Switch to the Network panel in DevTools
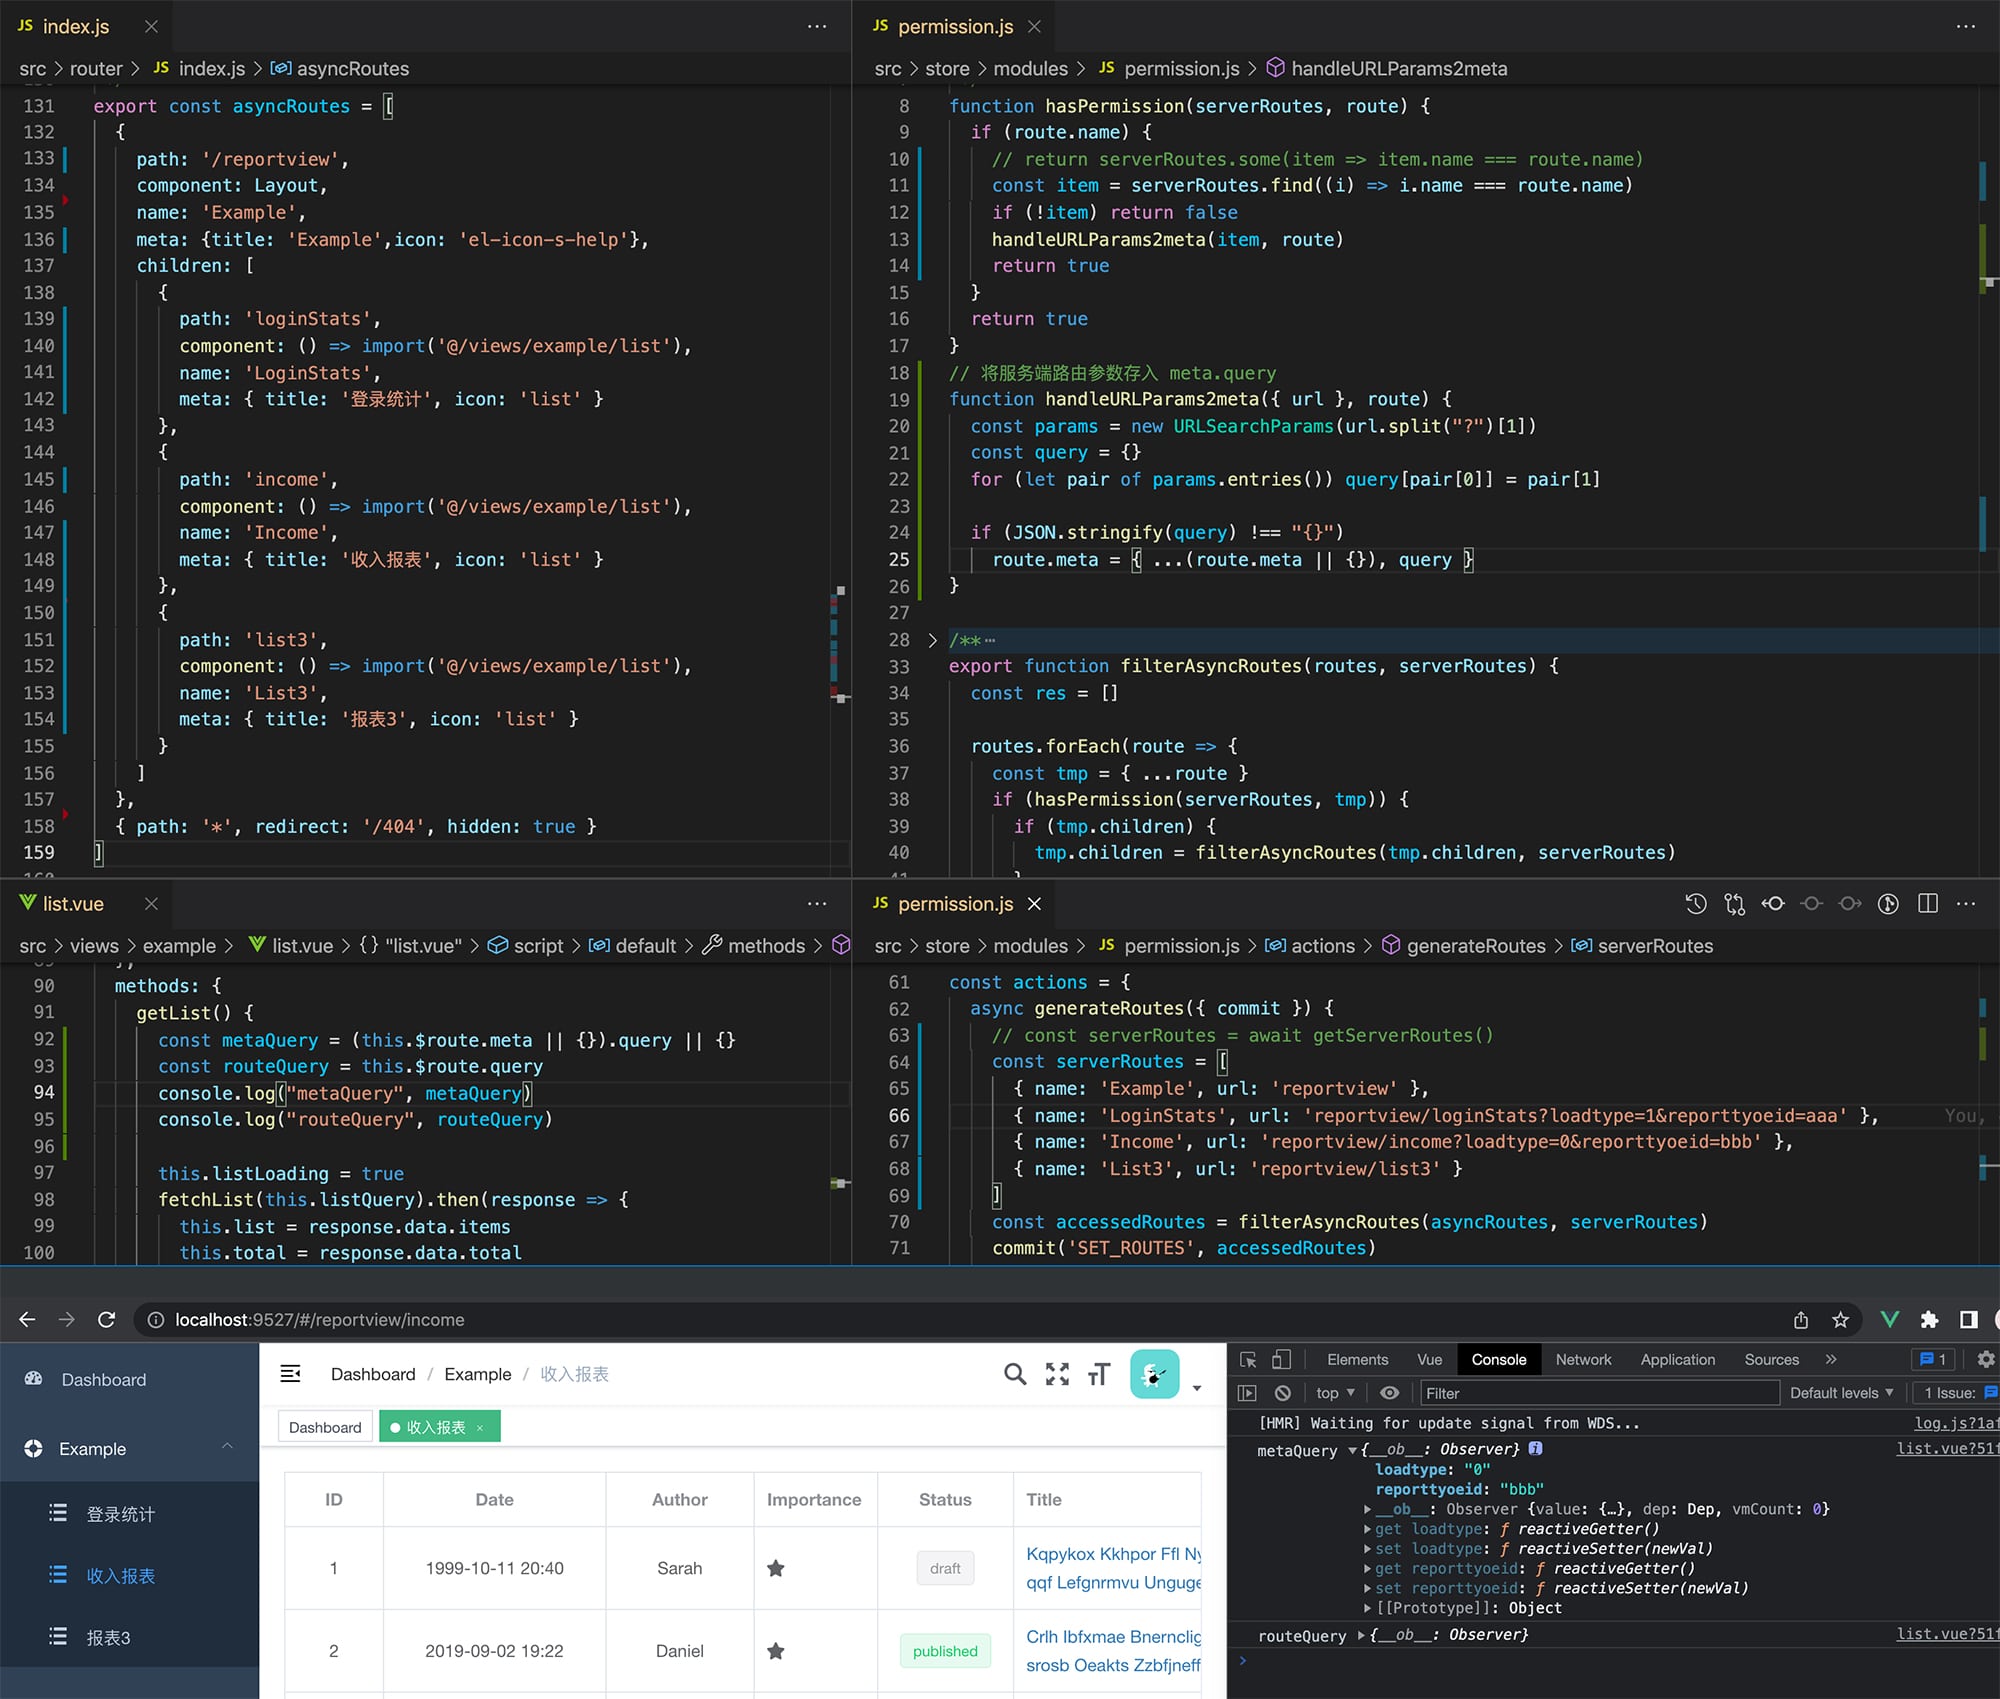 (1583, 1359)
